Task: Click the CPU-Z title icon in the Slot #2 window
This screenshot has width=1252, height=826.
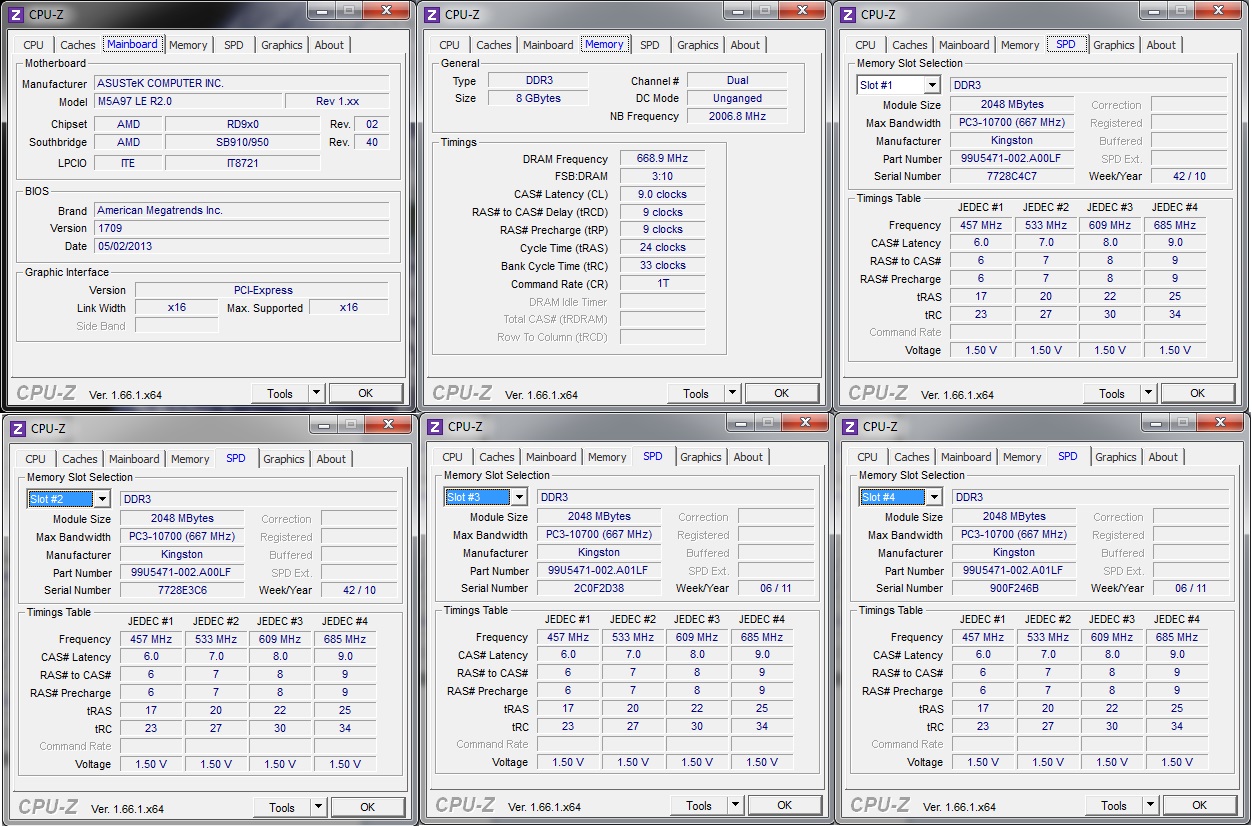Action: 18,428
